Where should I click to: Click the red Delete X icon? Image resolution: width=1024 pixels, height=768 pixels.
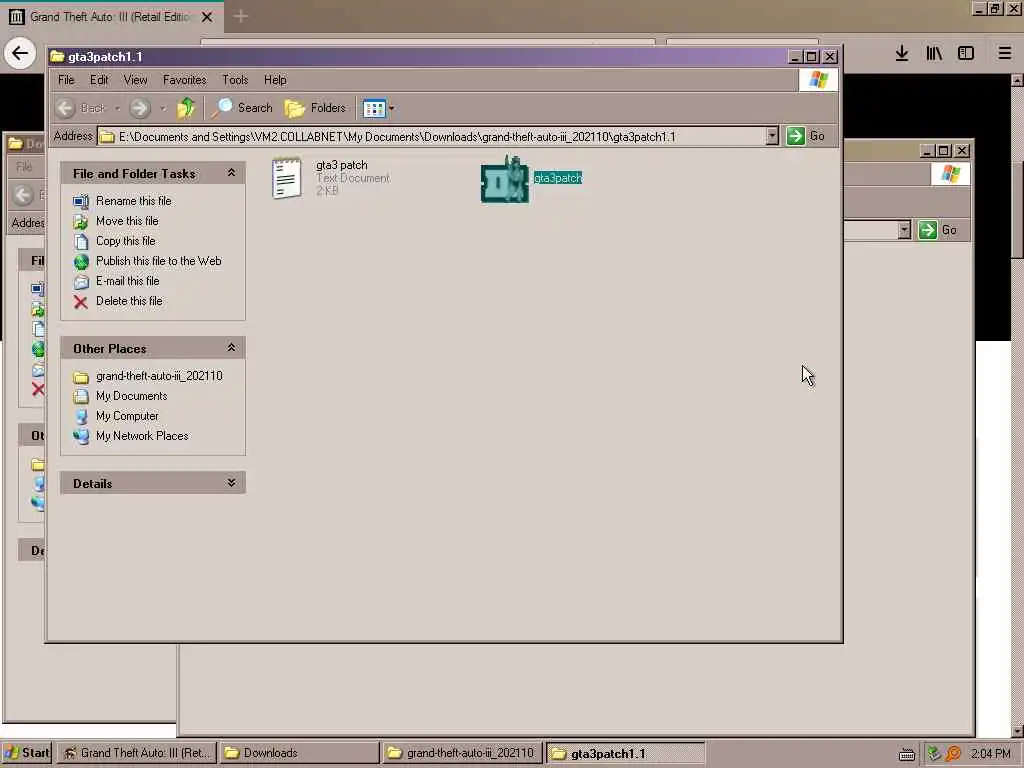coord(81,302)
